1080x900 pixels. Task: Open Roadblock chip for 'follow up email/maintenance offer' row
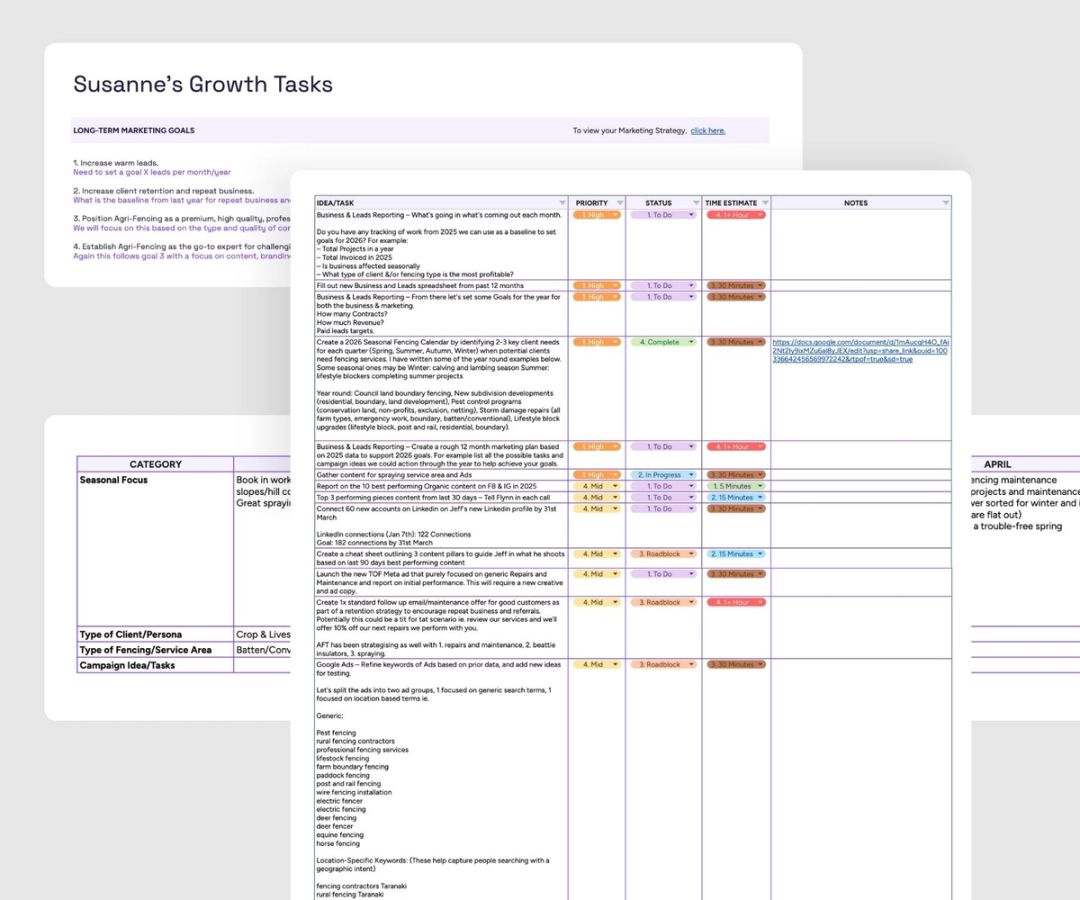[663, 602]
